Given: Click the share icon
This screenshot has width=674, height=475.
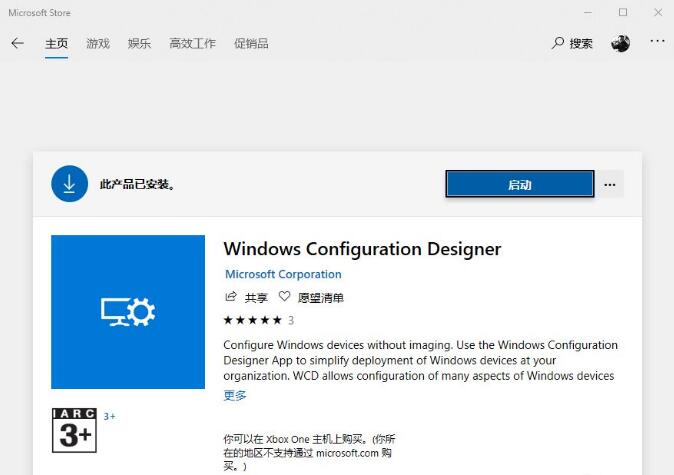Looking at the screenshot, I should pos(231,297).
